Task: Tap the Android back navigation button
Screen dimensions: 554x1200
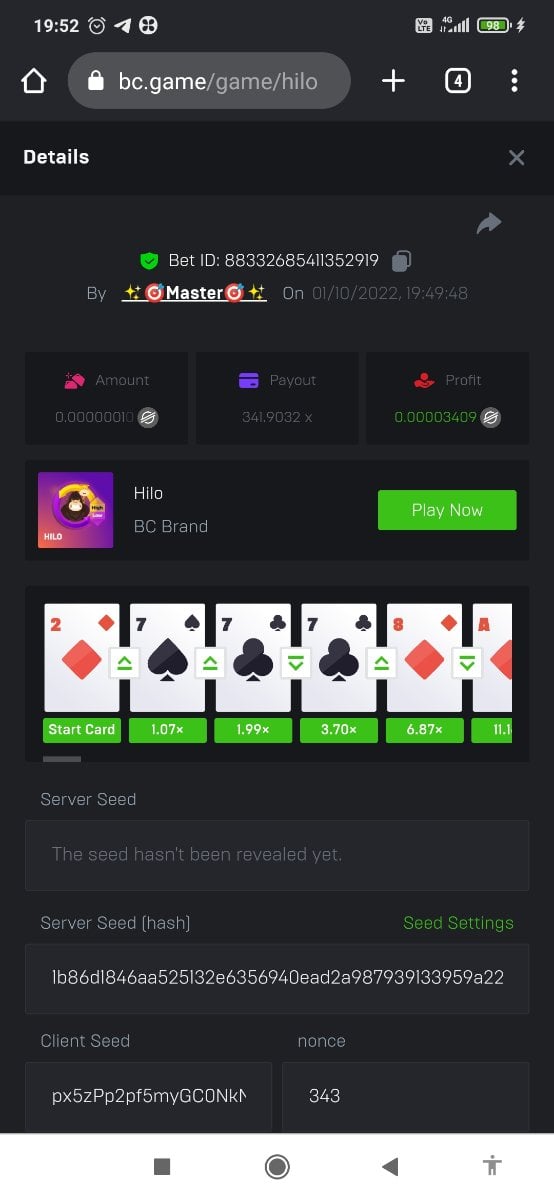Action: 391,1166
